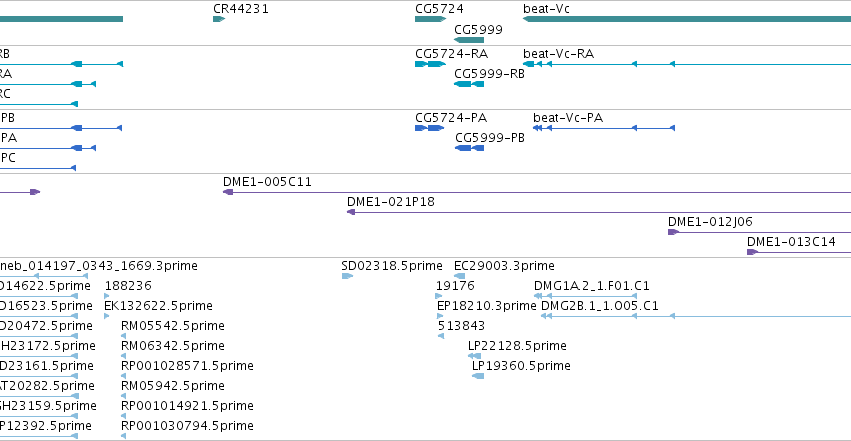
Task: Select the RM05542.5prime EST label
Action: [x=173, y=326]
